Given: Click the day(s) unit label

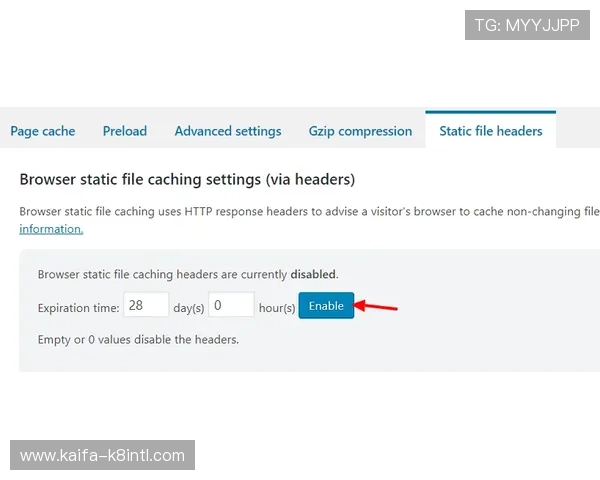Looking at the screenshot, I should (x=188, y=308).
